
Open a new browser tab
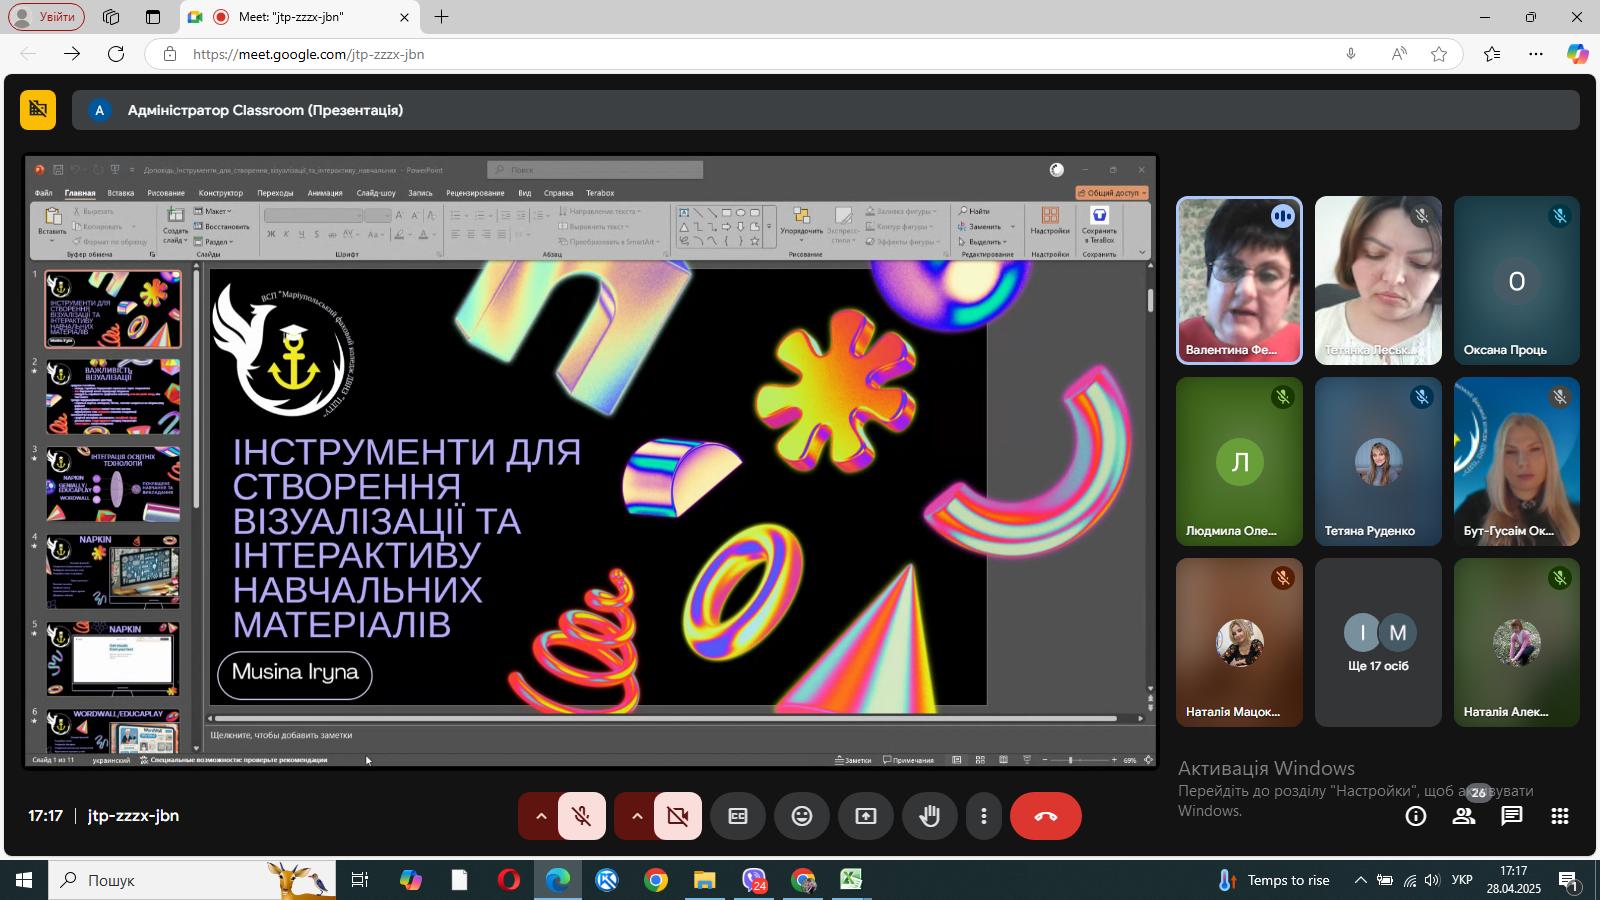coord(441,17)
